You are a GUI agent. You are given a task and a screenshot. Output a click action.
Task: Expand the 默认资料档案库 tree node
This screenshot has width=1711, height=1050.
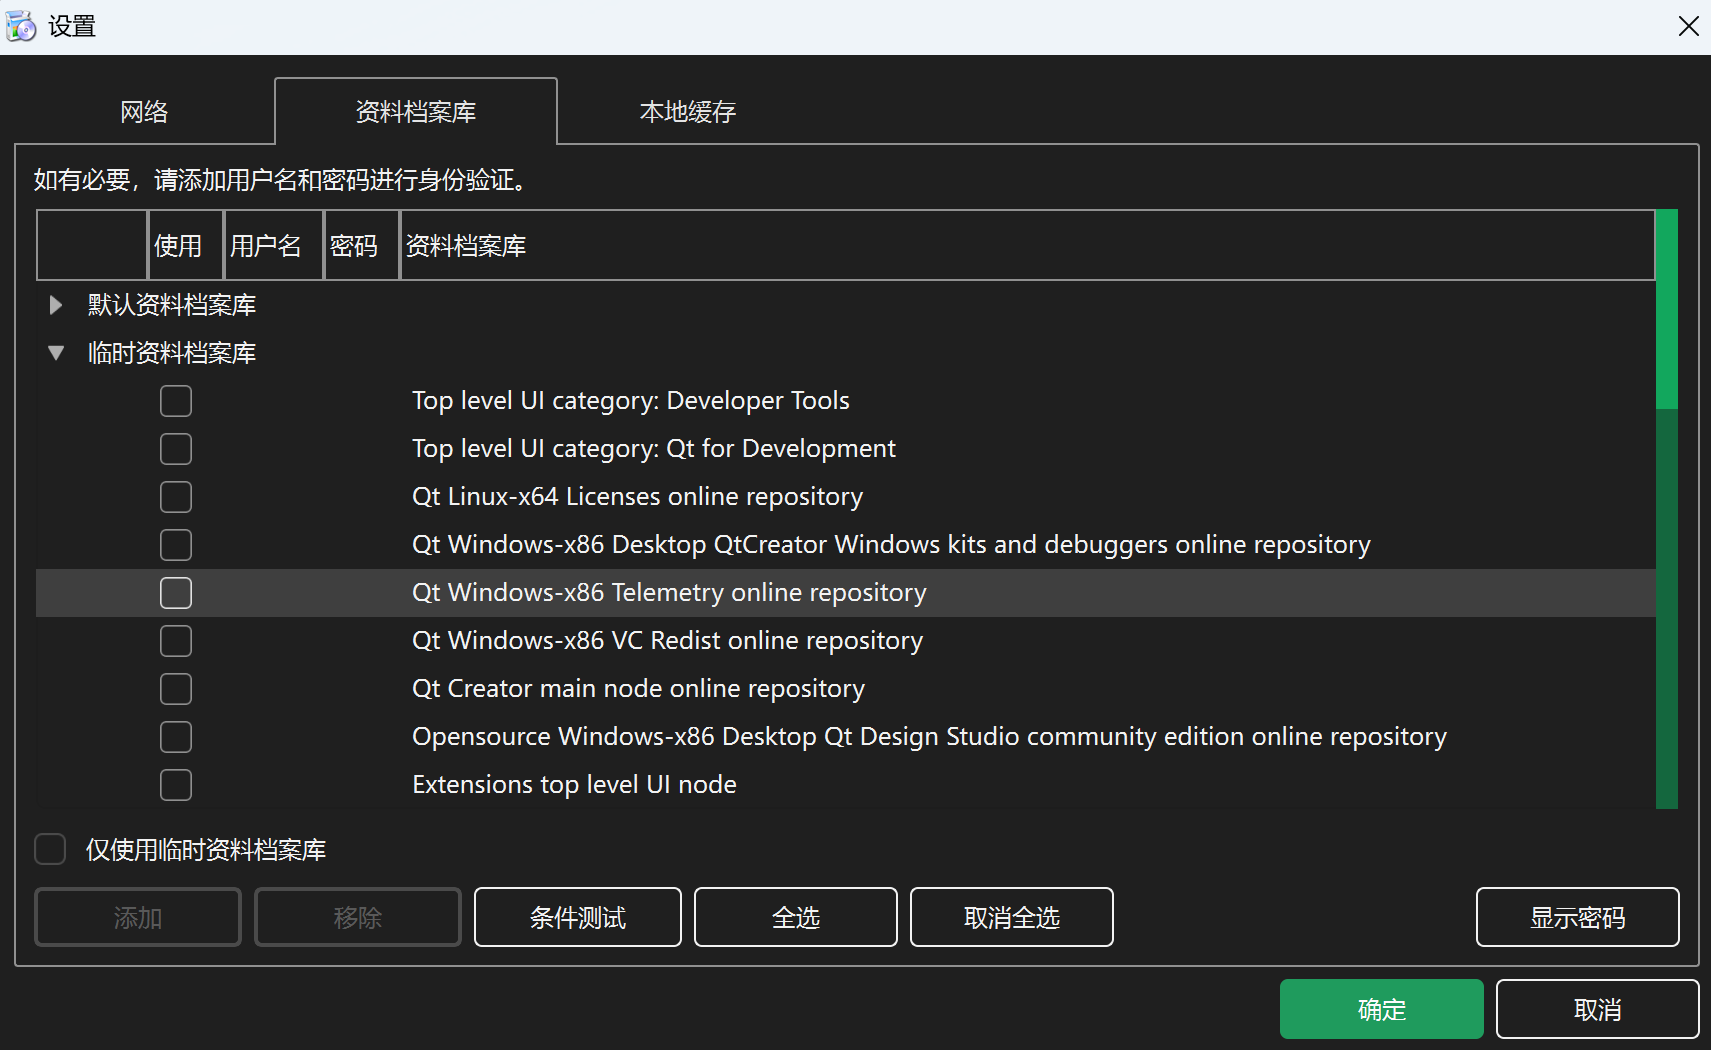click(56, 305)
